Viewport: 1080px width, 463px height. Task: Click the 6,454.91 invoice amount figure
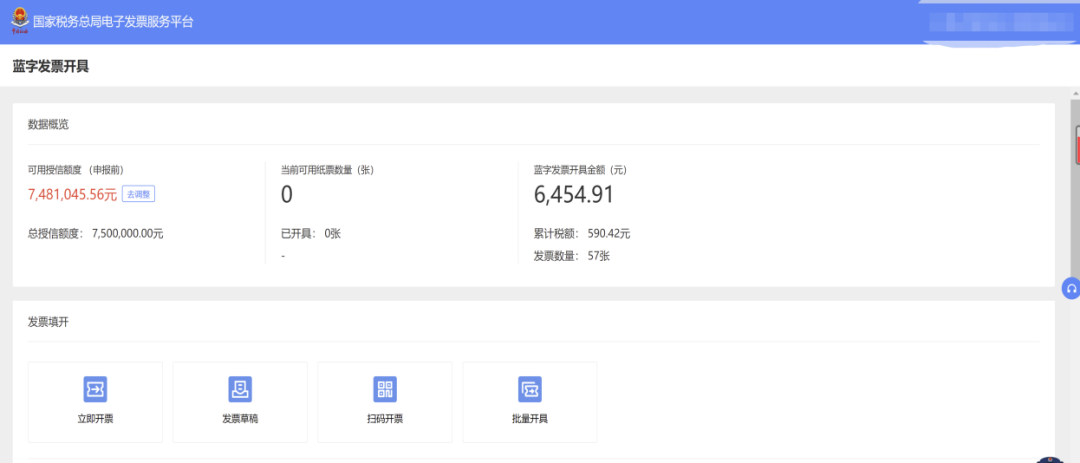coord(574,195)
